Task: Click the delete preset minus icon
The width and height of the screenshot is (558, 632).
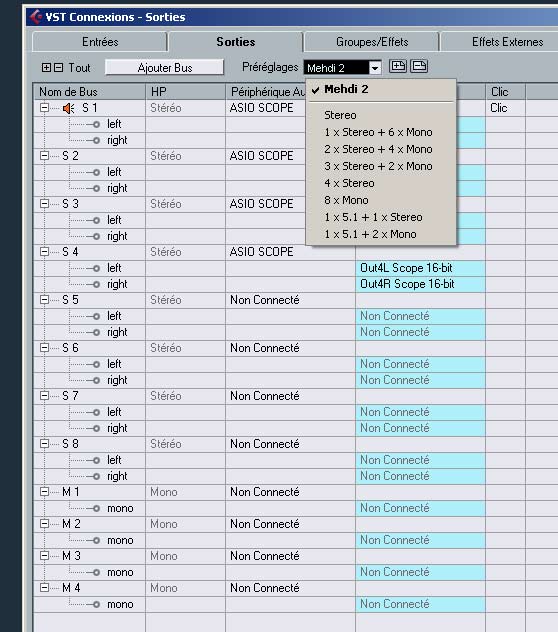Action: point(418,67)
